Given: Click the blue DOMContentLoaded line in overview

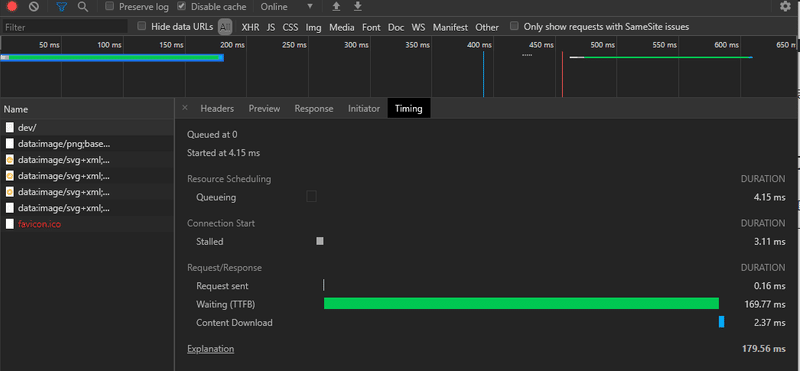Looking at the screenshot, I should (x=483, y=74).
